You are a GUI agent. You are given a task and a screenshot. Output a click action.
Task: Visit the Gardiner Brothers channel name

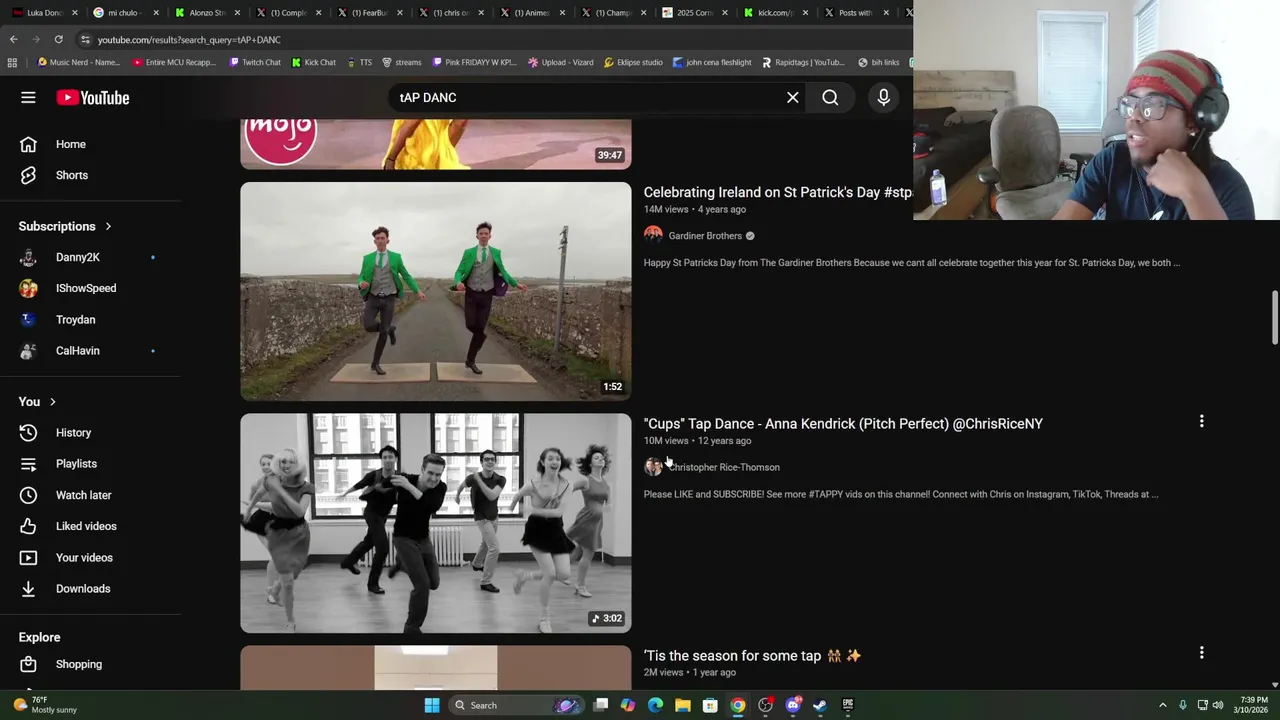pos(705,236)
